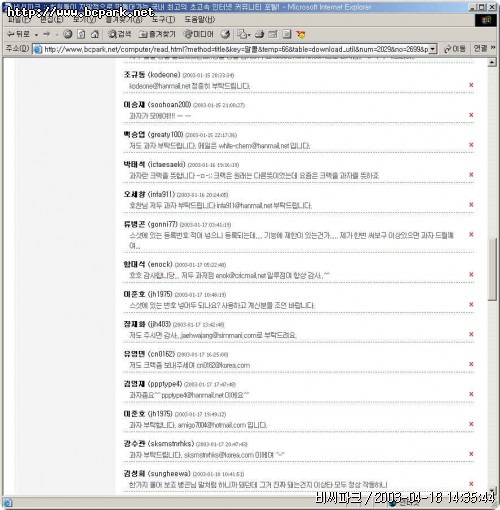This screenshot has height=510, width=500.
Task: Print the page
Action: tap(260, 34)
